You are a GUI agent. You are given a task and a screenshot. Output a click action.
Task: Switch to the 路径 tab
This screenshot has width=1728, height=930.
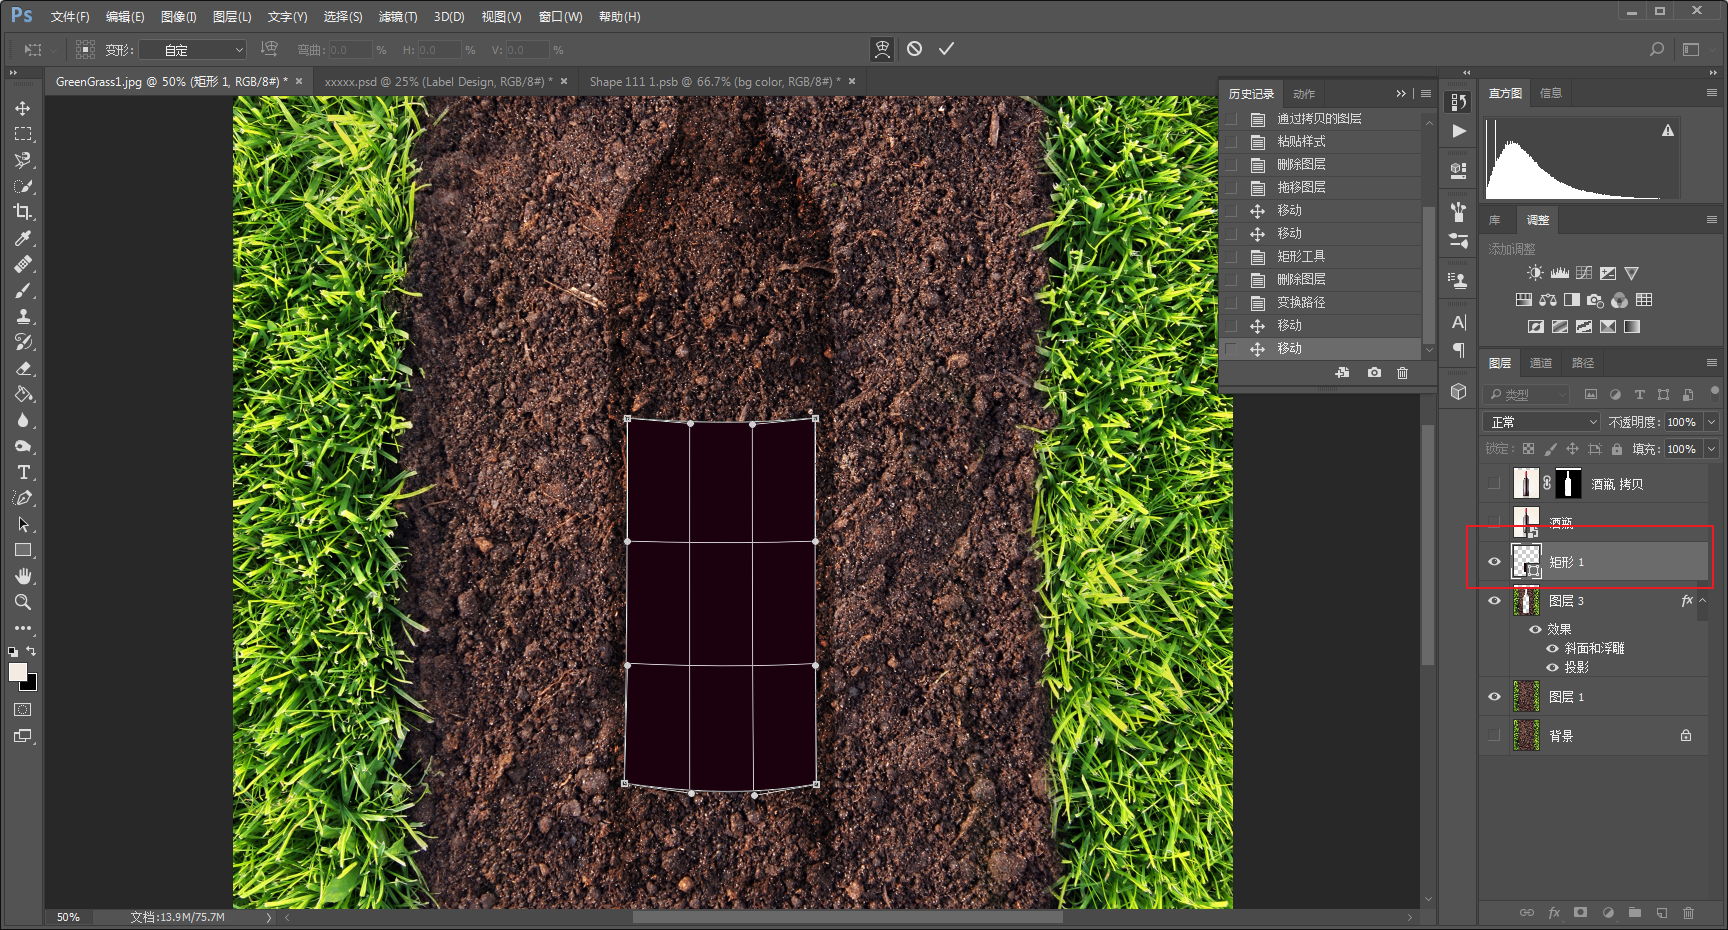point(1583,363)
